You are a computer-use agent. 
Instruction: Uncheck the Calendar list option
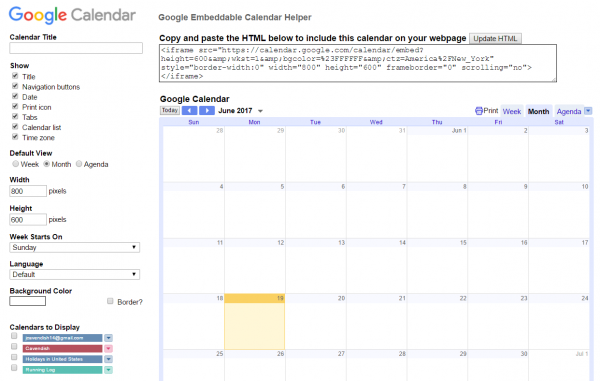point(15,127)
